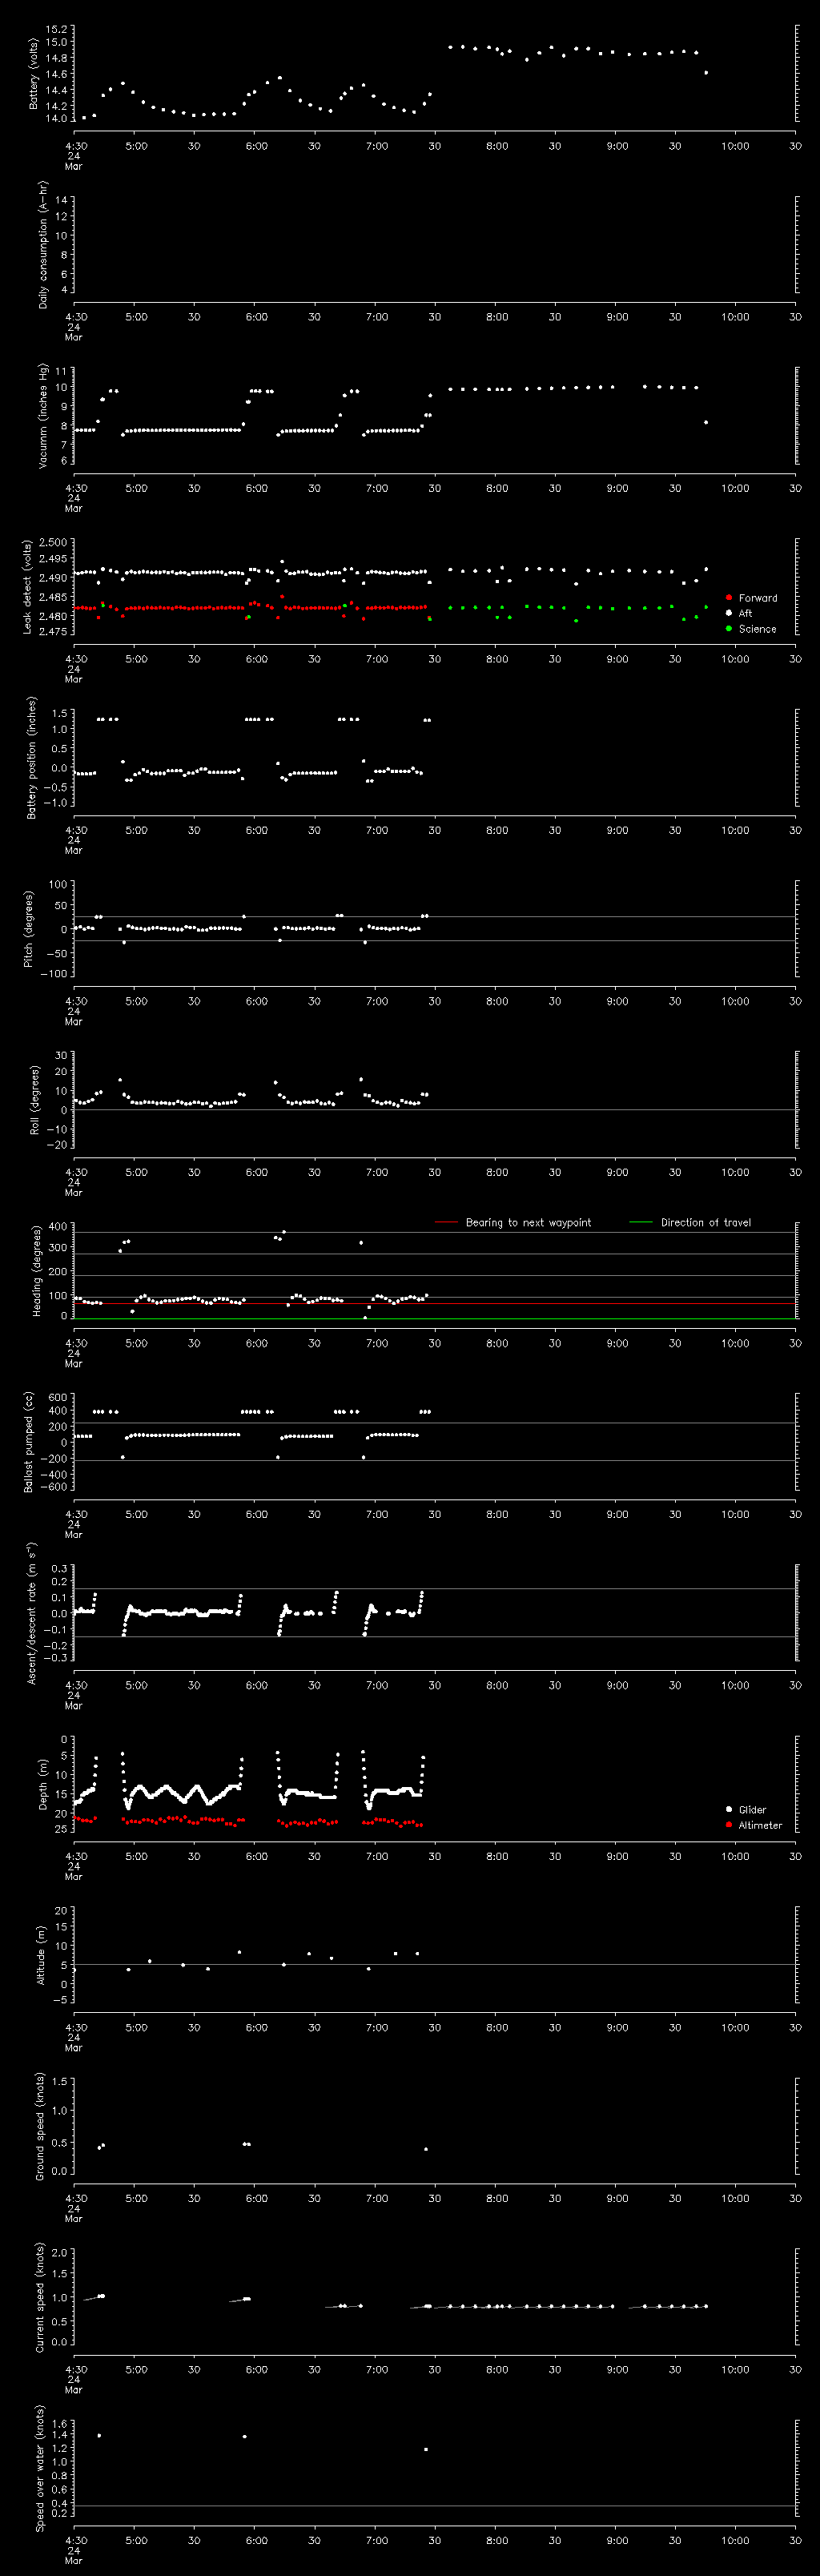Click the "5:00" time label under Speed over water plot
The image size is (820, 2576).
(136, 2540)
